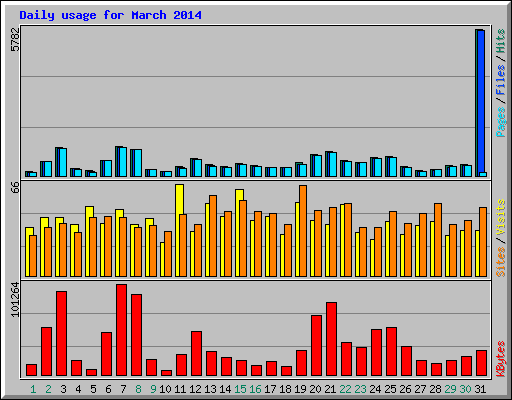Image resolution: width=512 pixels, height=400 pixels.
Task: Click day 24 on the x-axis
Action: point(375,389)
